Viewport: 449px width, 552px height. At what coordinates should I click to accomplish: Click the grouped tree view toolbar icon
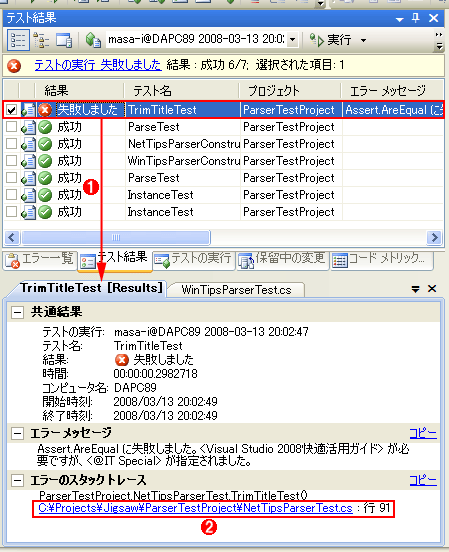pyautogui.click(x=41, y=40)
